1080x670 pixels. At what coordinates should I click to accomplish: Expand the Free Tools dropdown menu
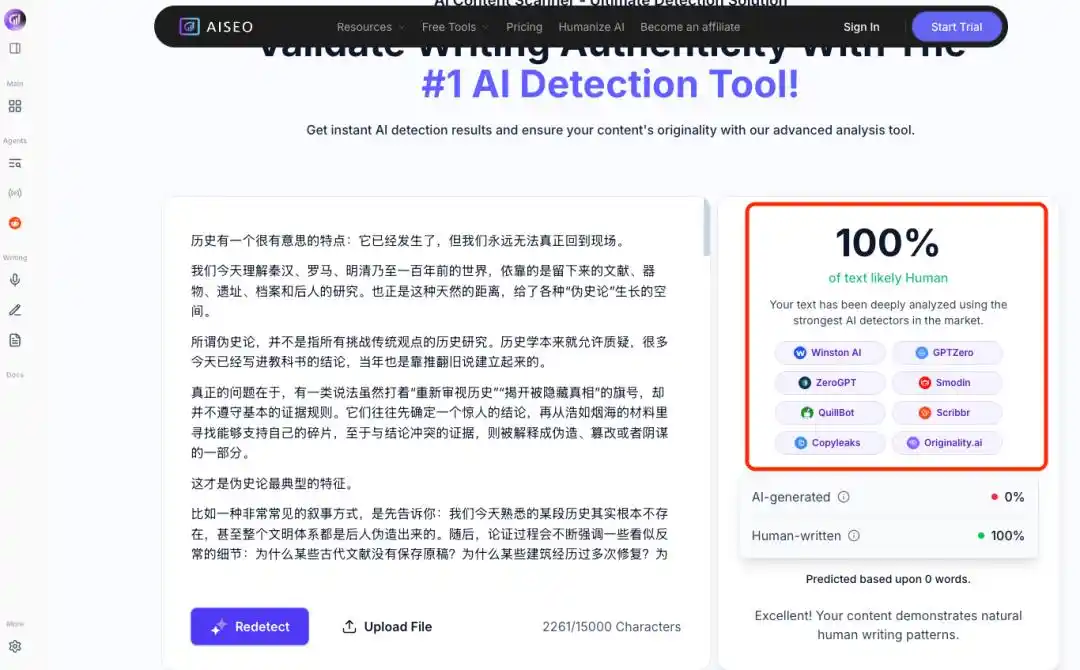455,27
